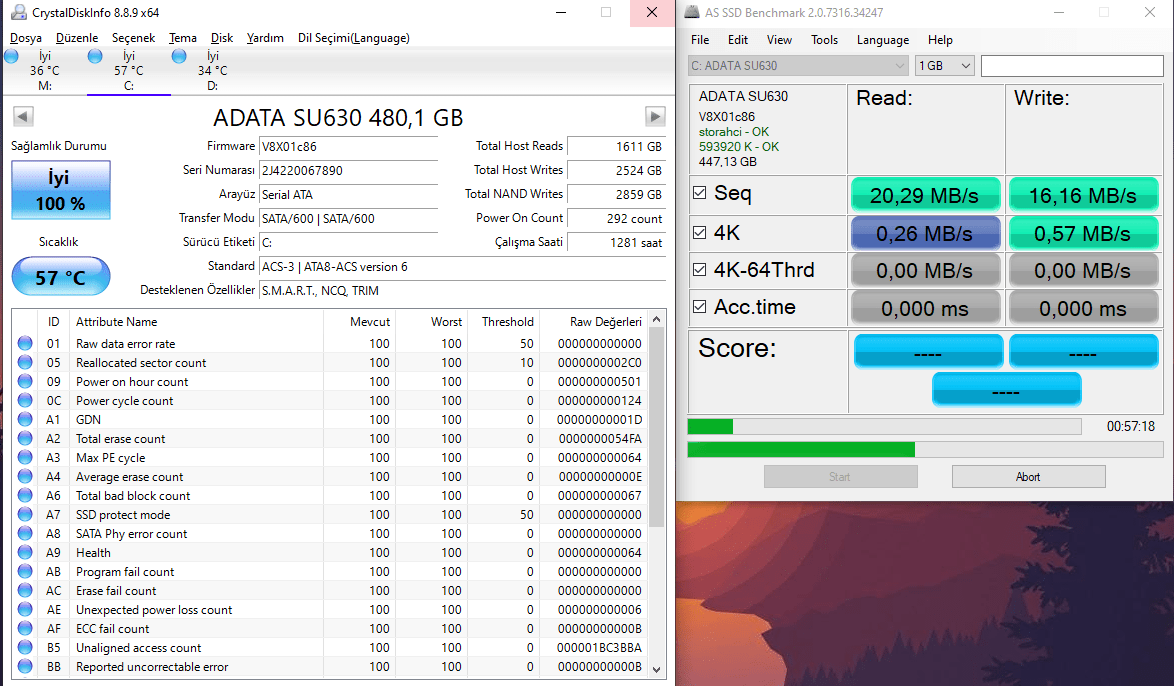Click the status orb for GDN row
Viewport: 1174px width, 686px height.
pyautogui.click(x=25, y=419)
